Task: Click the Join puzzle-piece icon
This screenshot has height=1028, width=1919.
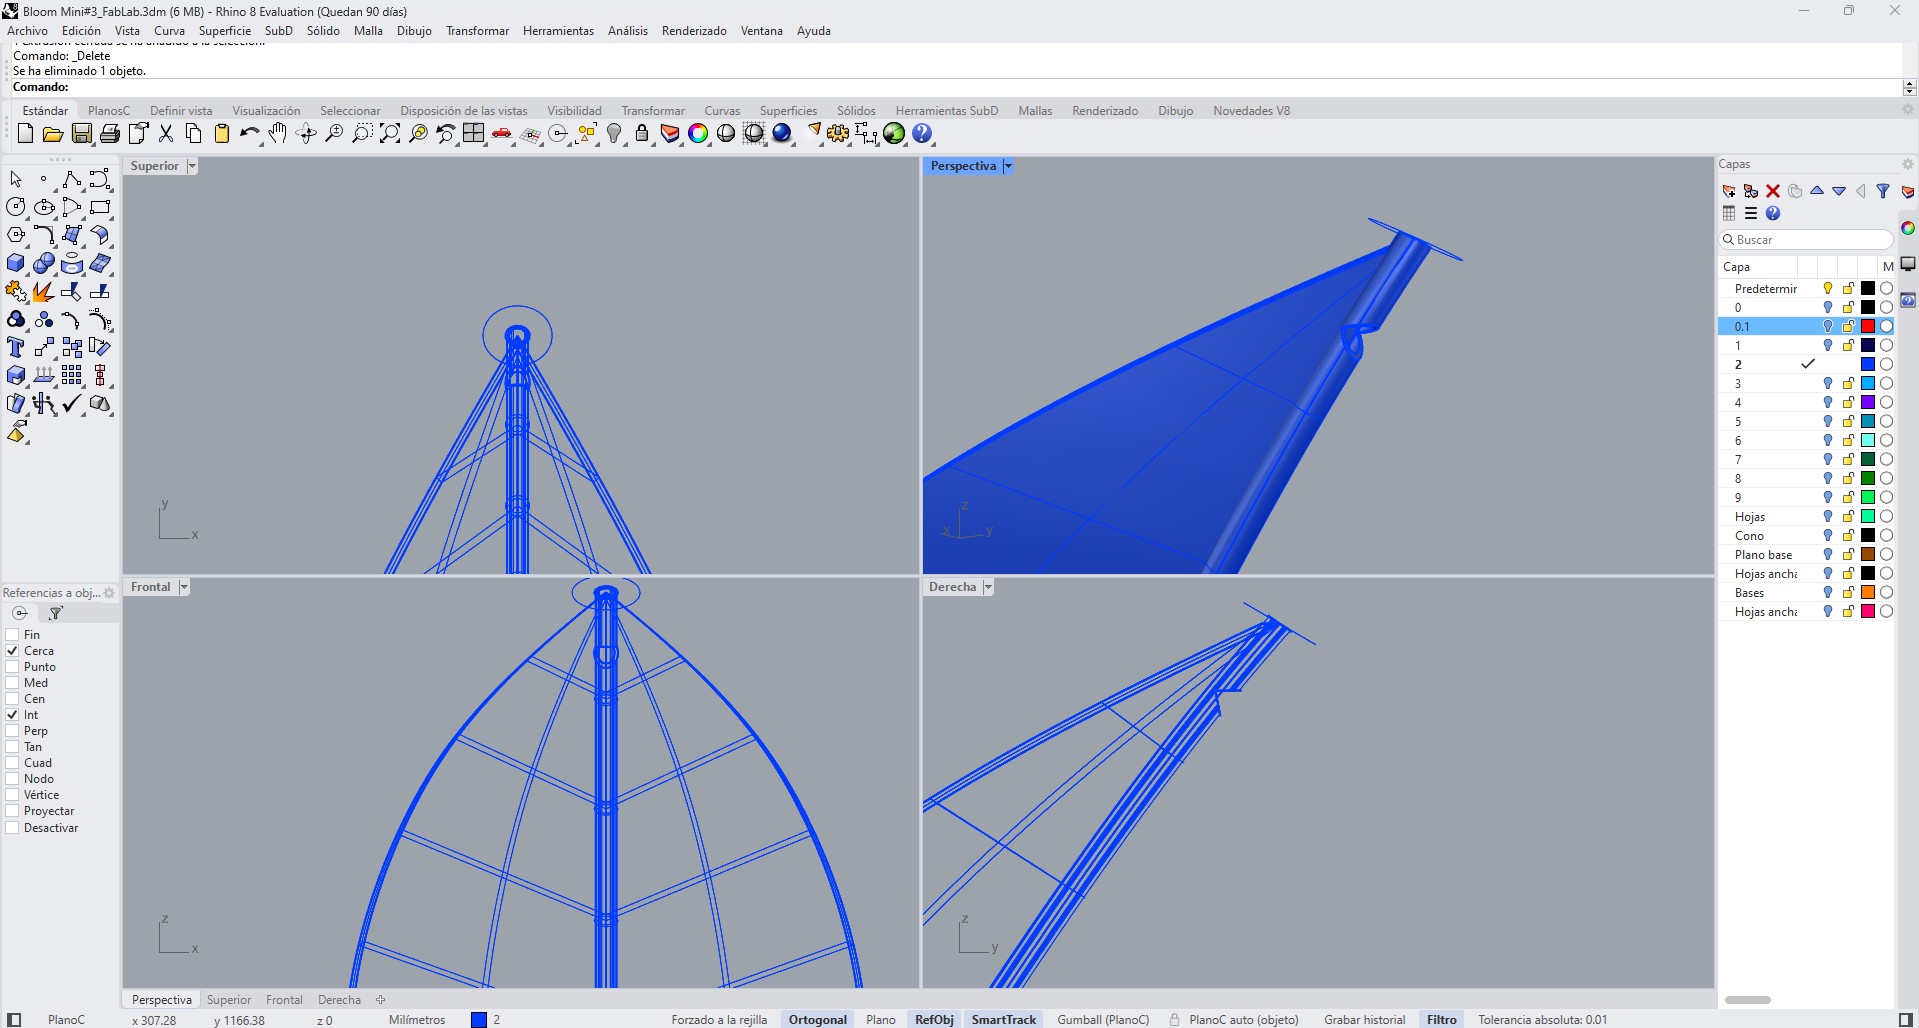Action: [x=16, y=291]
